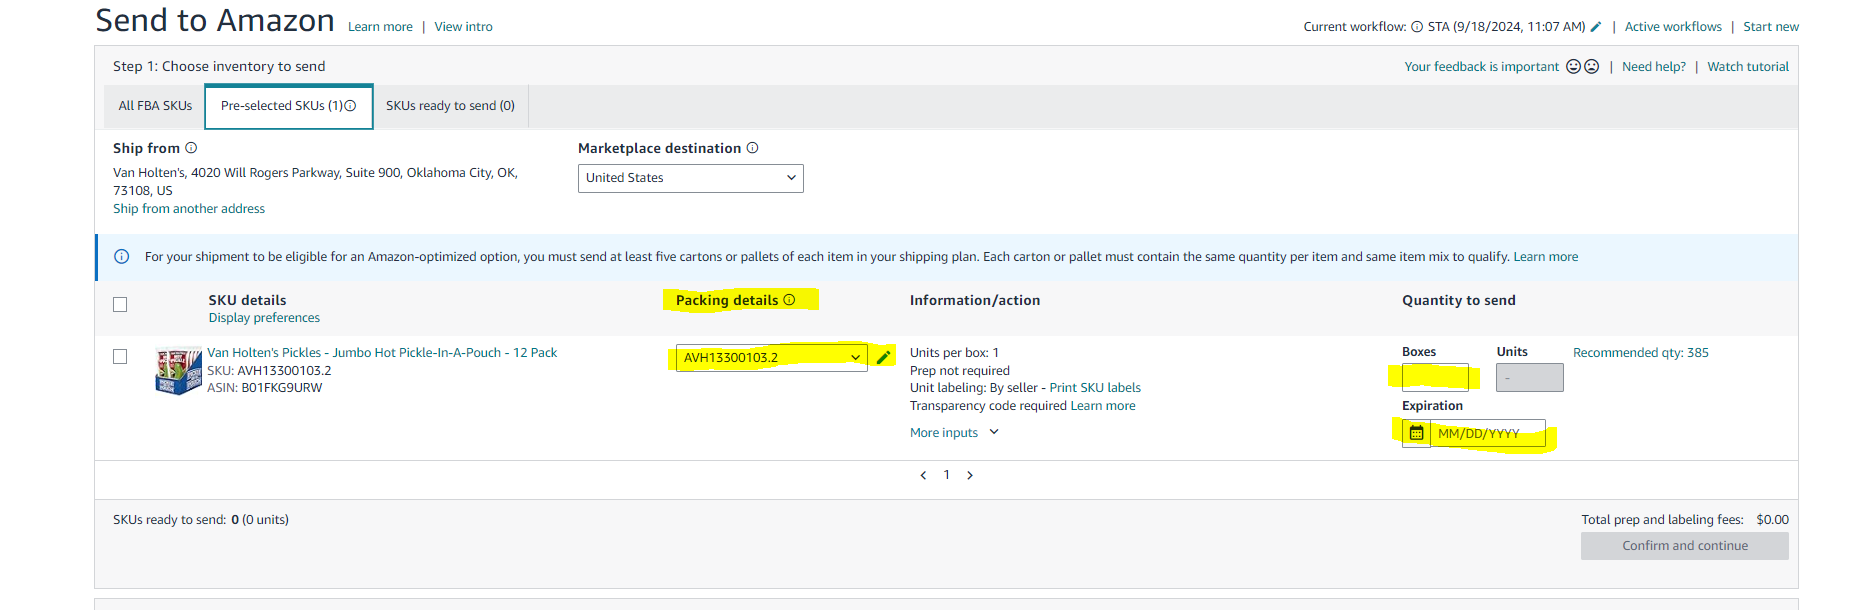Click into the Boxes quantity field
Screen dimensions: 1854x610
click(x=1435, y=377)
